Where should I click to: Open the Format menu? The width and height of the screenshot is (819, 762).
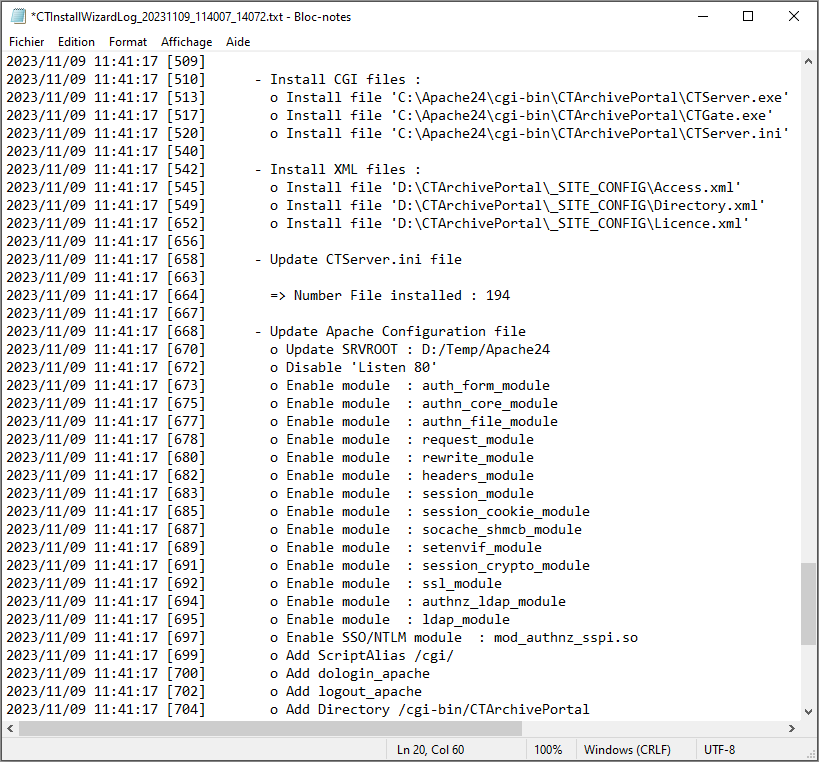pyautogui.click(x=128, y=42)
